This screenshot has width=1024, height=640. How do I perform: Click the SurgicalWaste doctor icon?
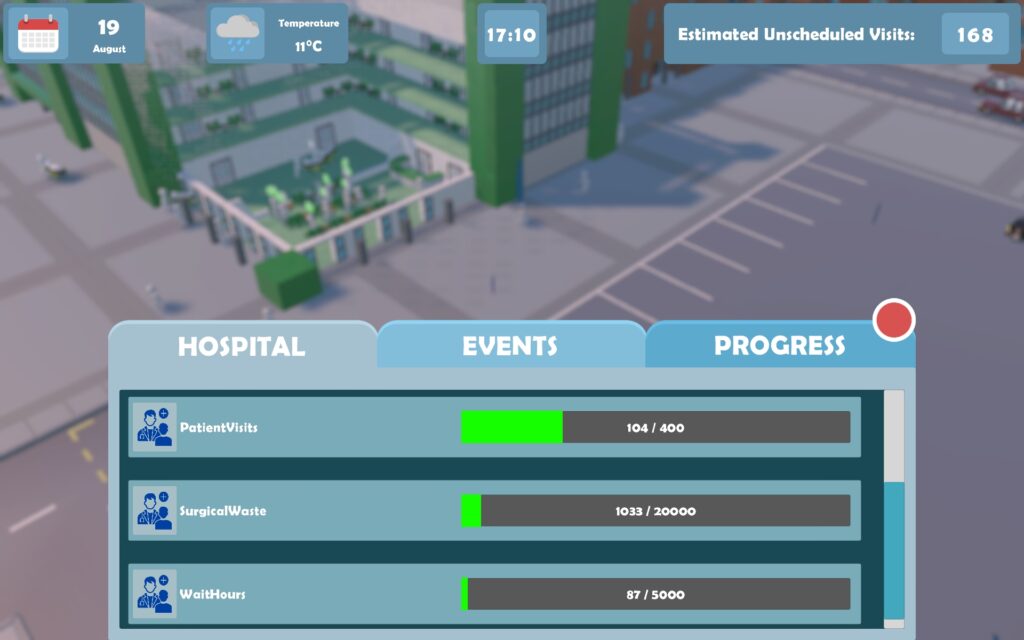click(155, 510)
